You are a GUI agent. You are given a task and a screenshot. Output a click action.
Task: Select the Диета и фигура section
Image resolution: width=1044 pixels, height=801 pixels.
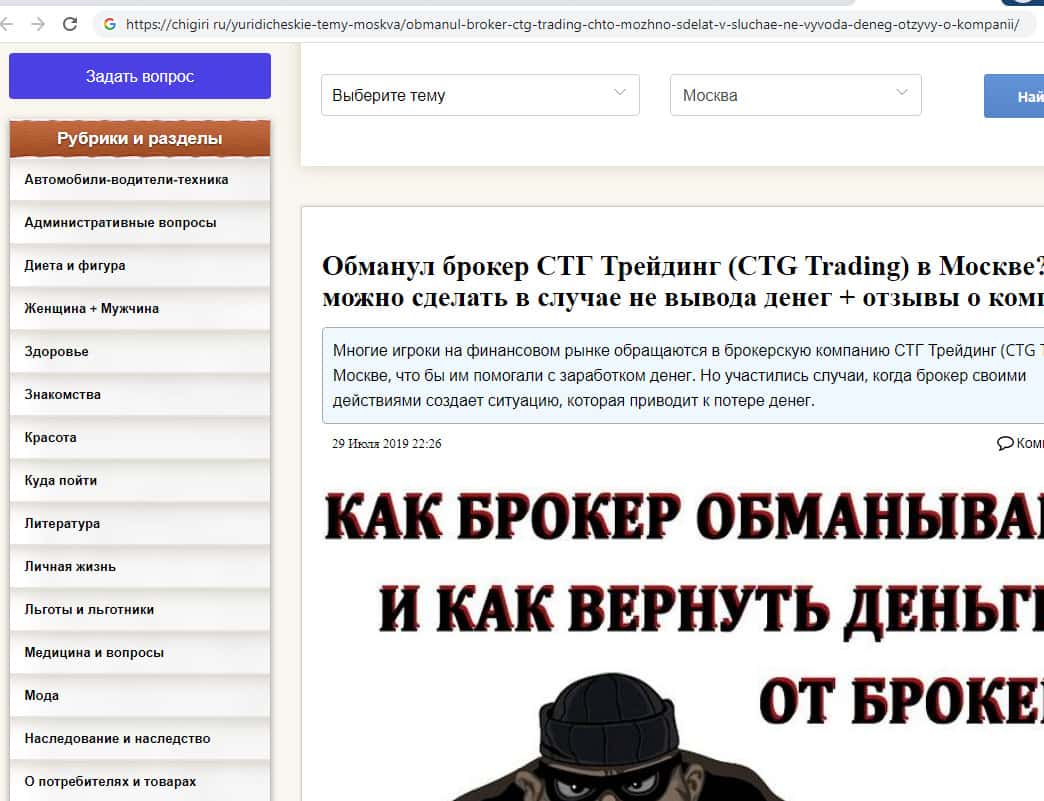click(140, 265)
